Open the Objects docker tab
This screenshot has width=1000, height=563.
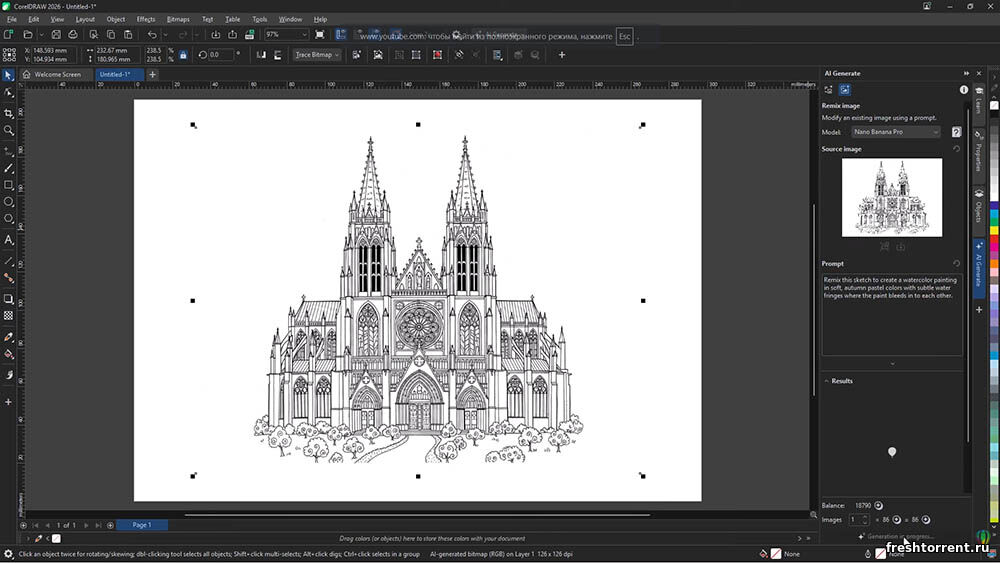tap(979, 209)
